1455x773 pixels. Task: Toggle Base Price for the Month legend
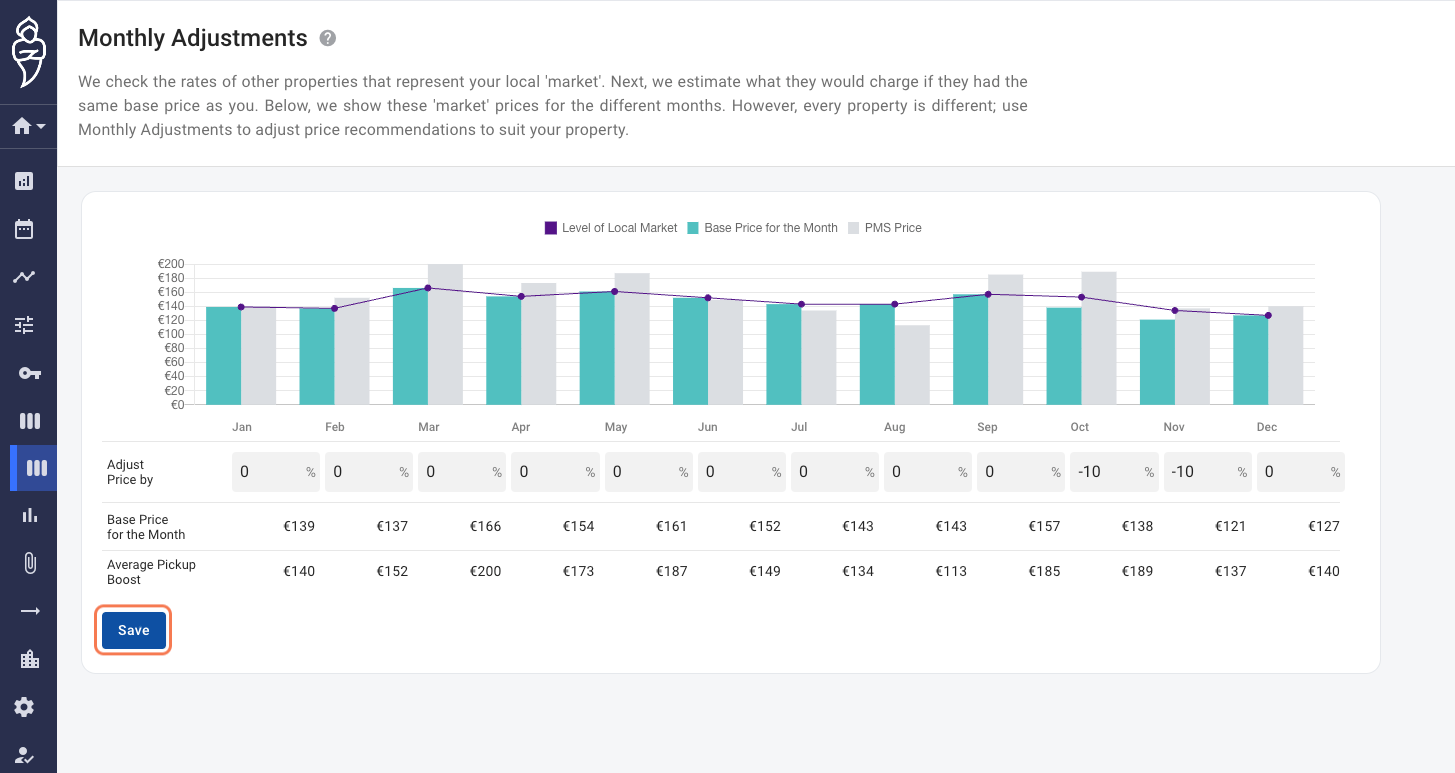[x=762, y=228]
